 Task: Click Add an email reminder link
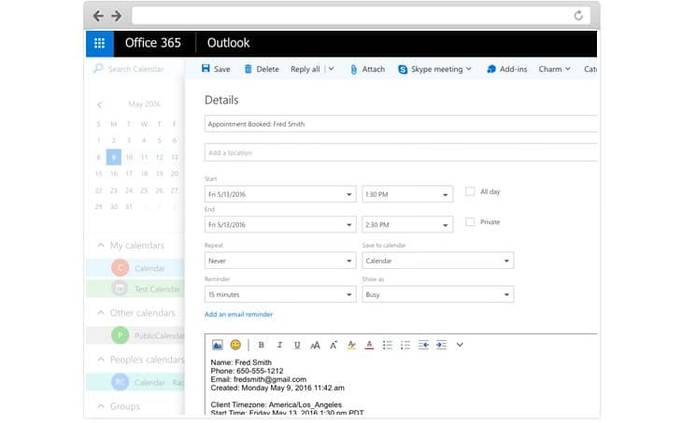coord(238,314)
